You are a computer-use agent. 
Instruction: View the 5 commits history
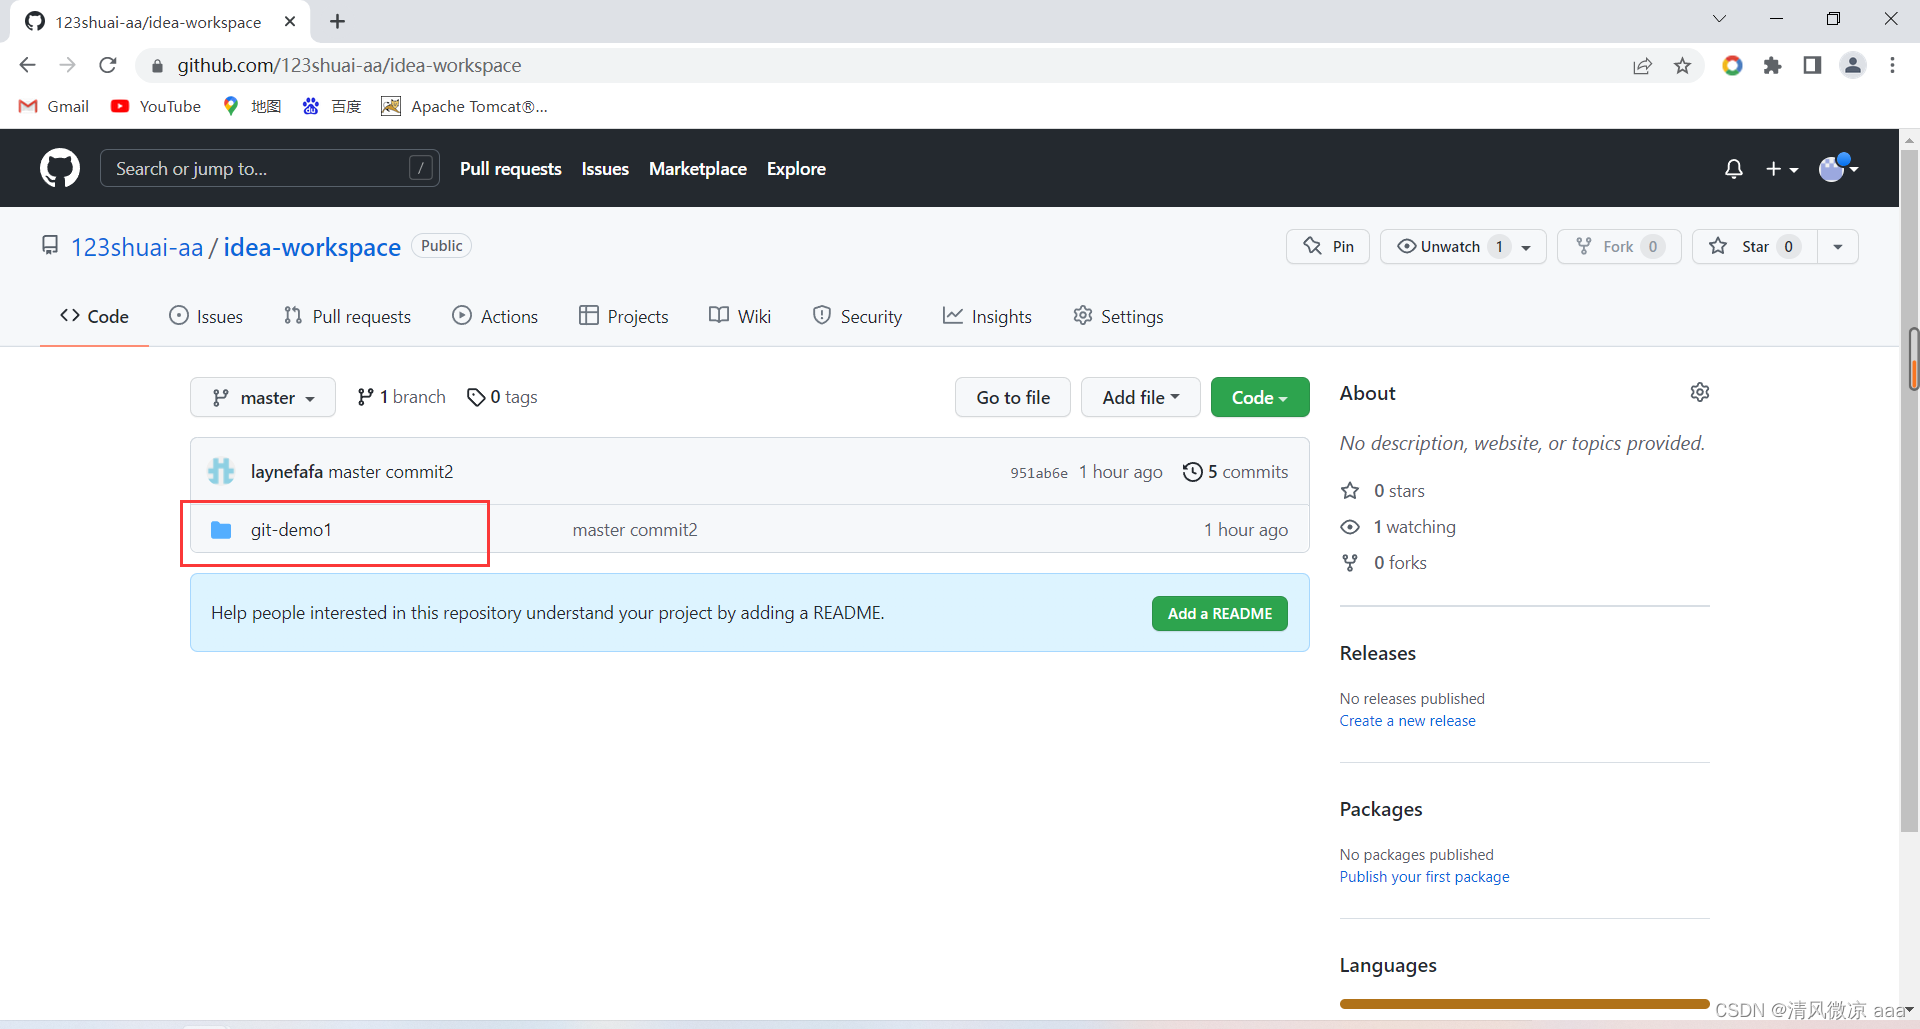[x=1235, y=472]
